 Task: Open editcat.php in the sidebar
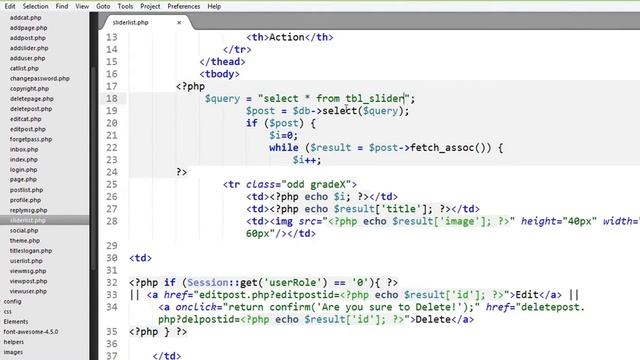tap(26, 119)
